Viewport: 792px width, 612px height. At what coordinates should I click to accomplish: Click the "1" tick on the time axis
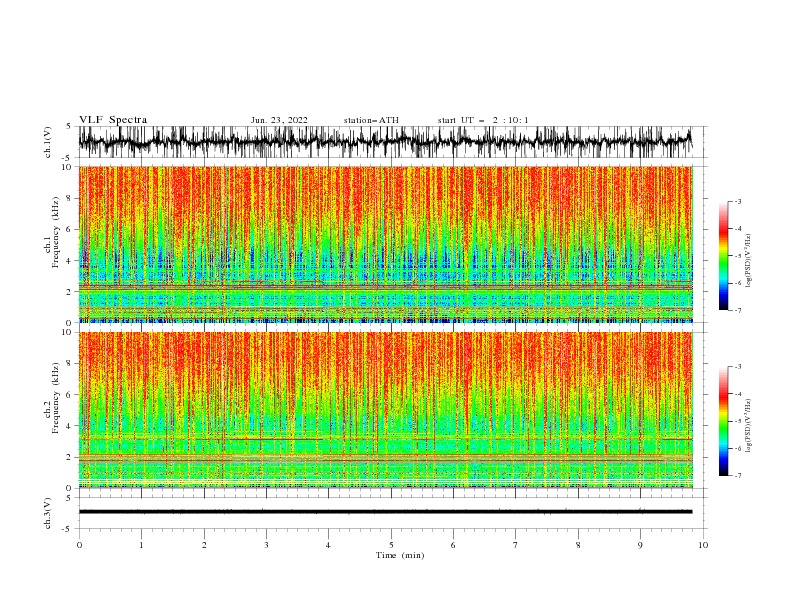(x=141, y=545)
